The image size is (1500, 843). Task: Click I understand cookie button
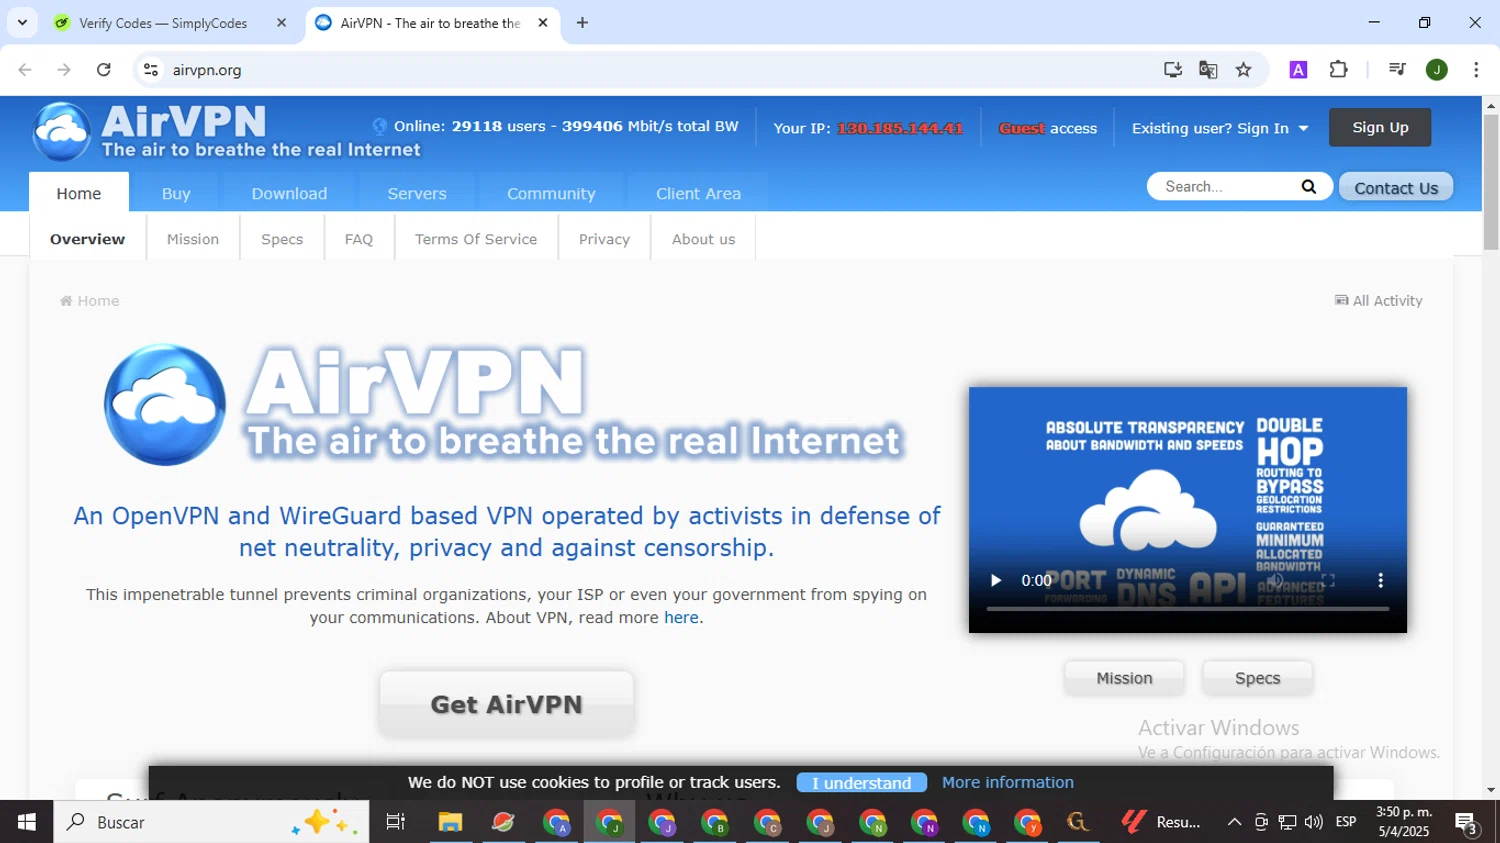click(861, 783)
